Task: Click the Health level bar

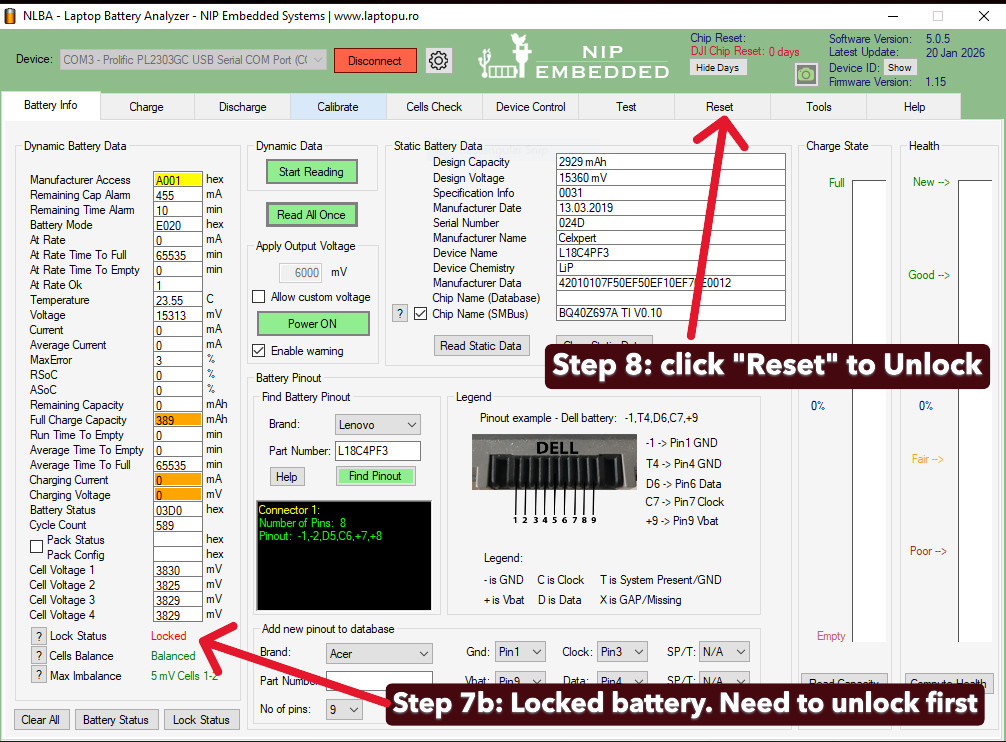Action: (x=975, y=410)
